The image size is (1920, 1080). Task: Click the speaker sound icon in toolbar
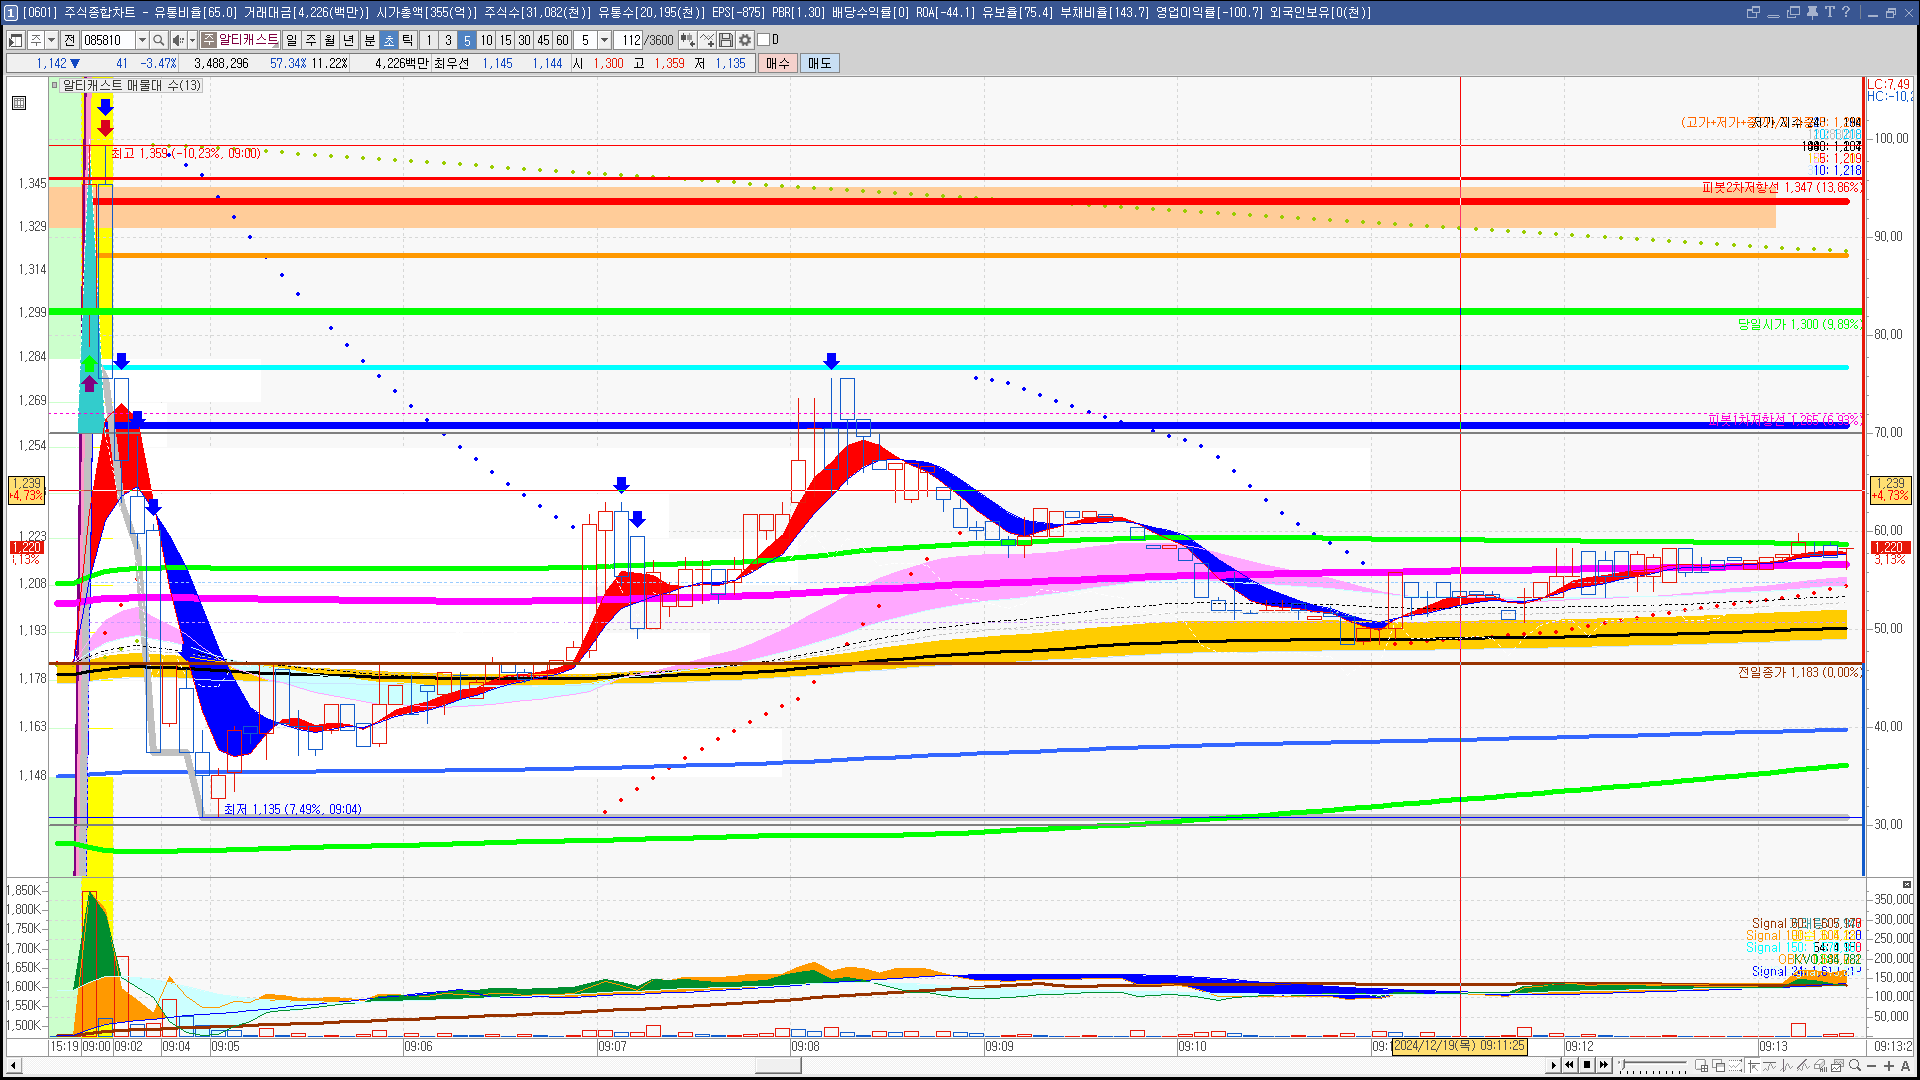pyautogui.click(x=177, y=40)
